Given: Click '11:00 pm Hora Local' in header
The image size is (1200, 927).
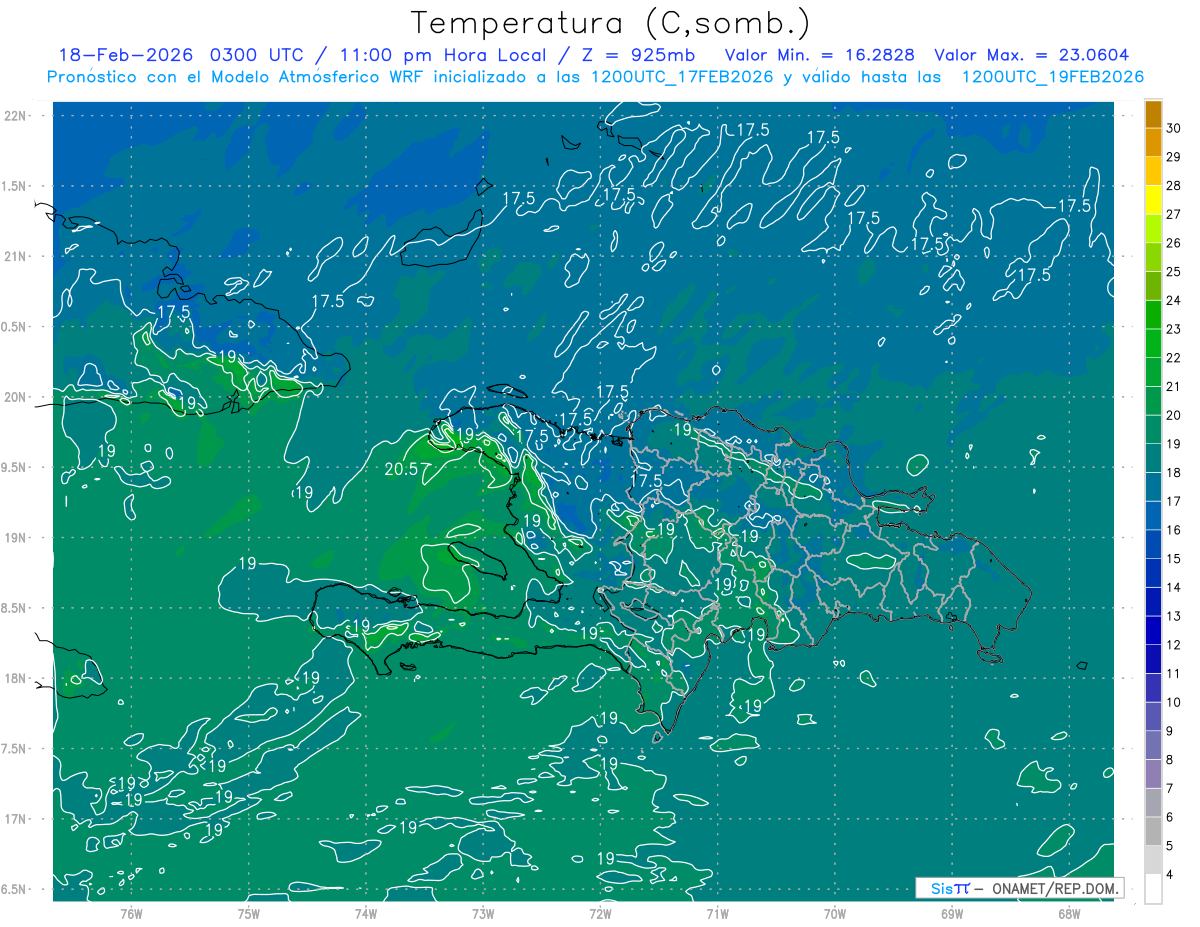Looking at the screenshot, I should pyautogui.click(x=442, y=55).
